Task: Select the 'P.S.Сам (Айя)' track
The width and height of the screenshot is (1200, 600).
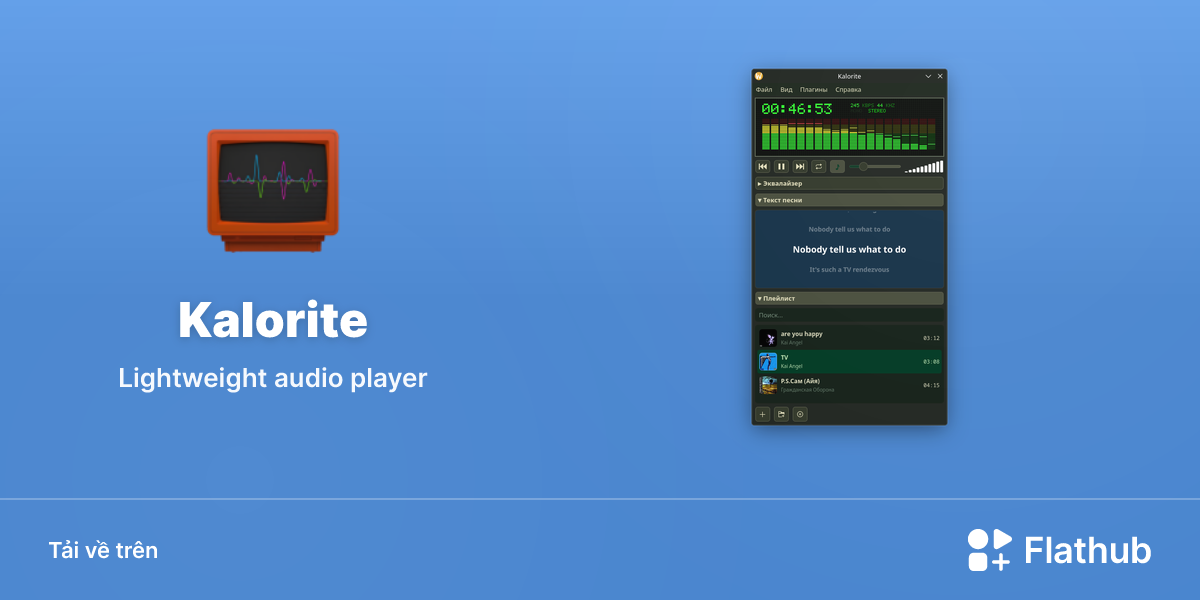Action: 849,385
